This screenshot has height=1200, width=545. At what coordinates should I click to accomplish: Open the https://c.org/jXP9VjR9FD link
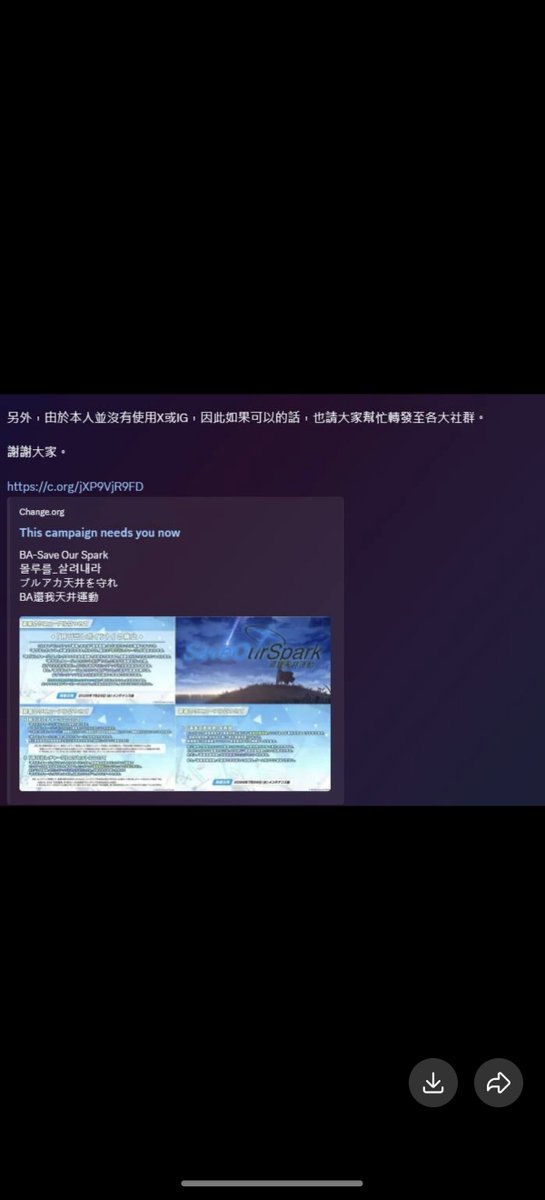(x=75, y=486)
